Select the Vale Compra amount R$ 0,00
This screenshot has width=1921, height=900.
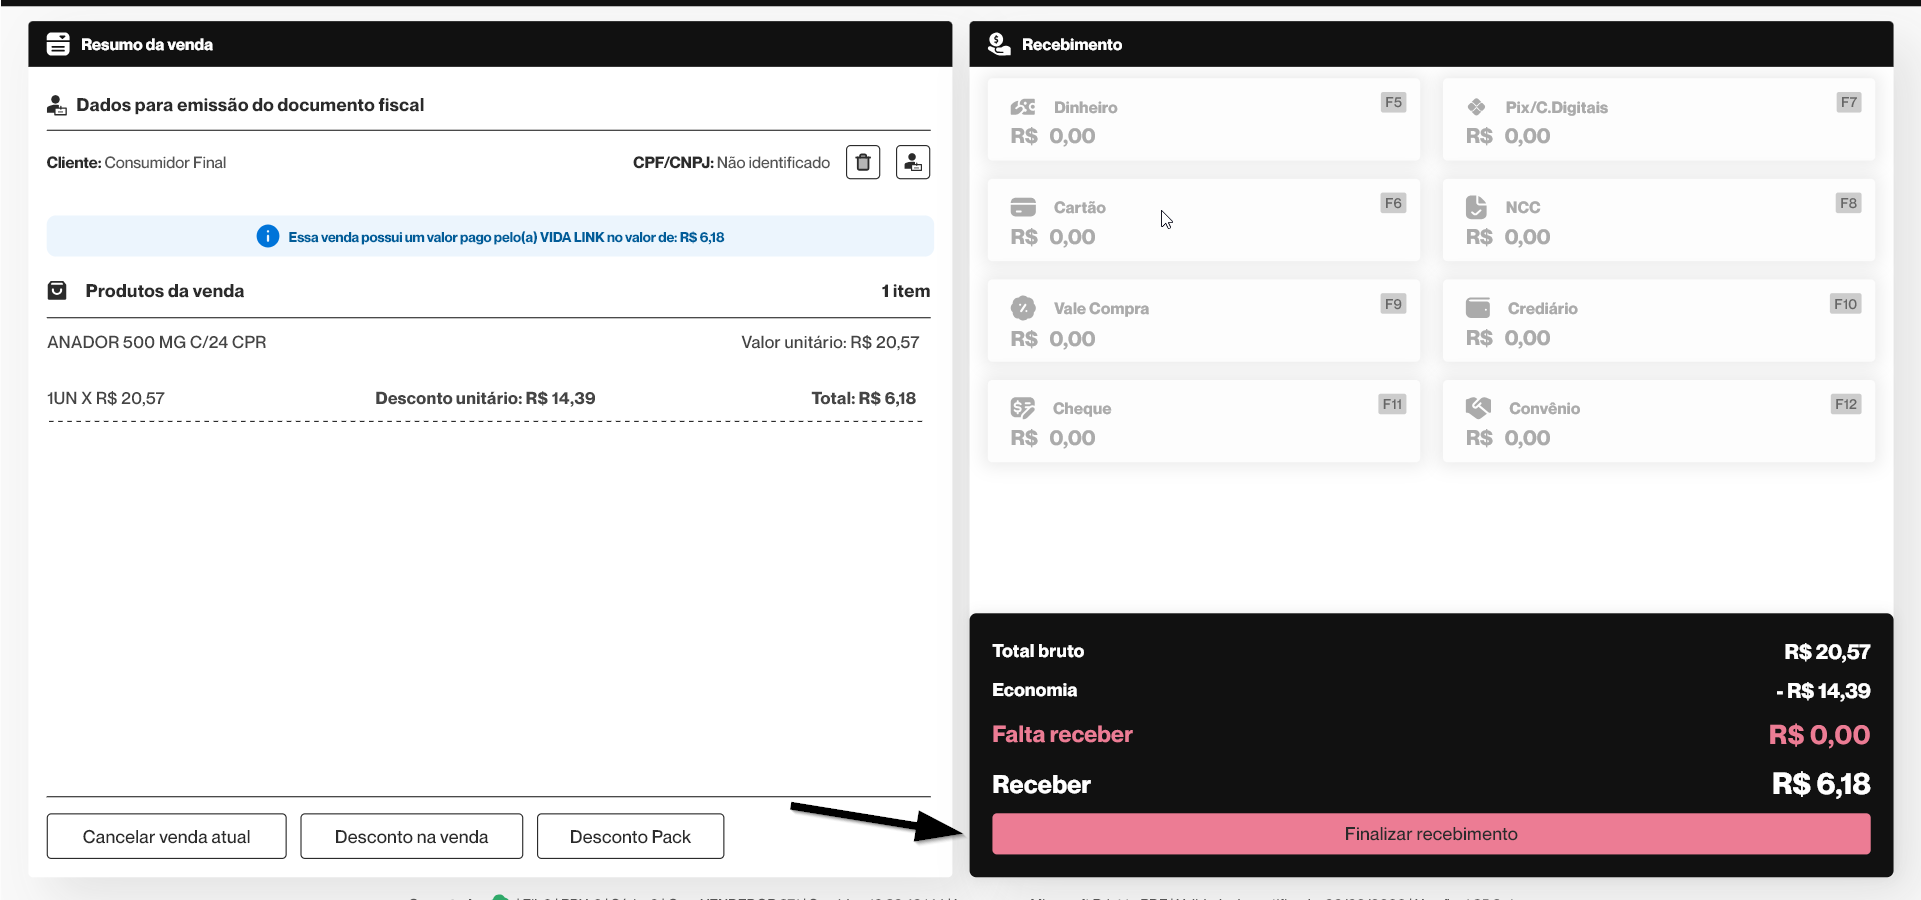pos(1053,339)
